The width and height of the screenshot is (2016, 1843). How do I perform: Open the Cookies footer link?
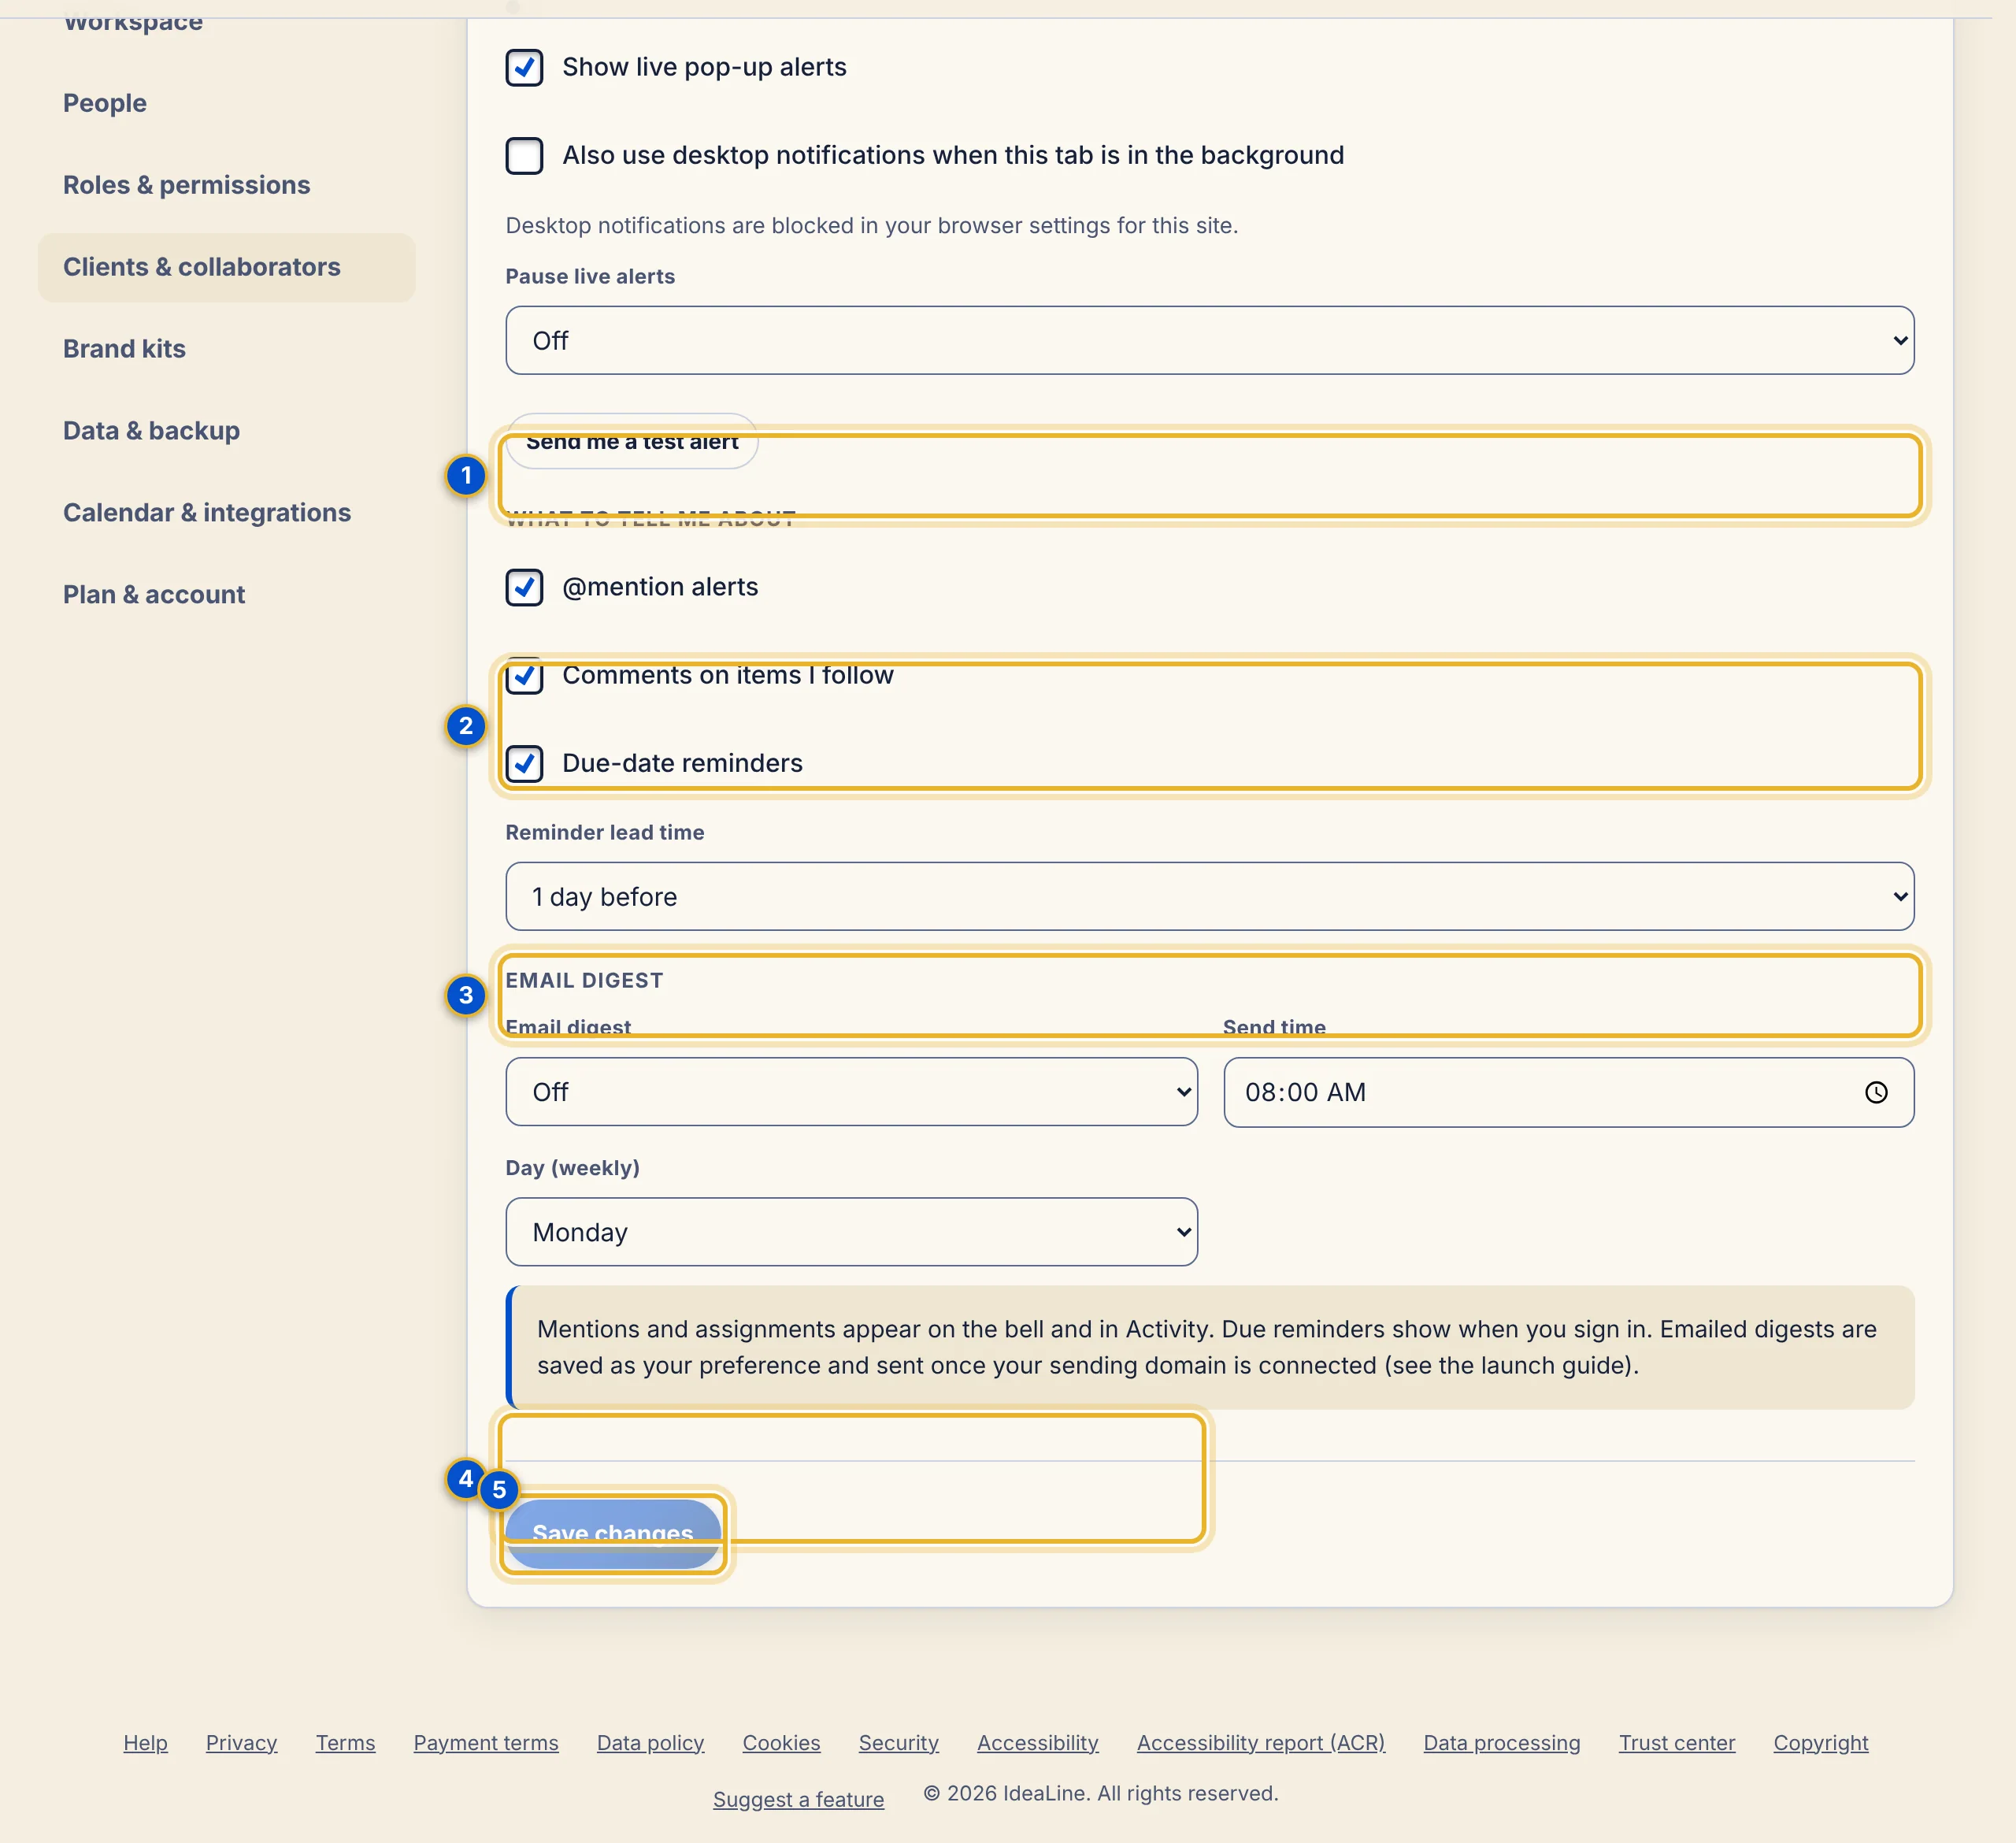tap(781, 1743)
